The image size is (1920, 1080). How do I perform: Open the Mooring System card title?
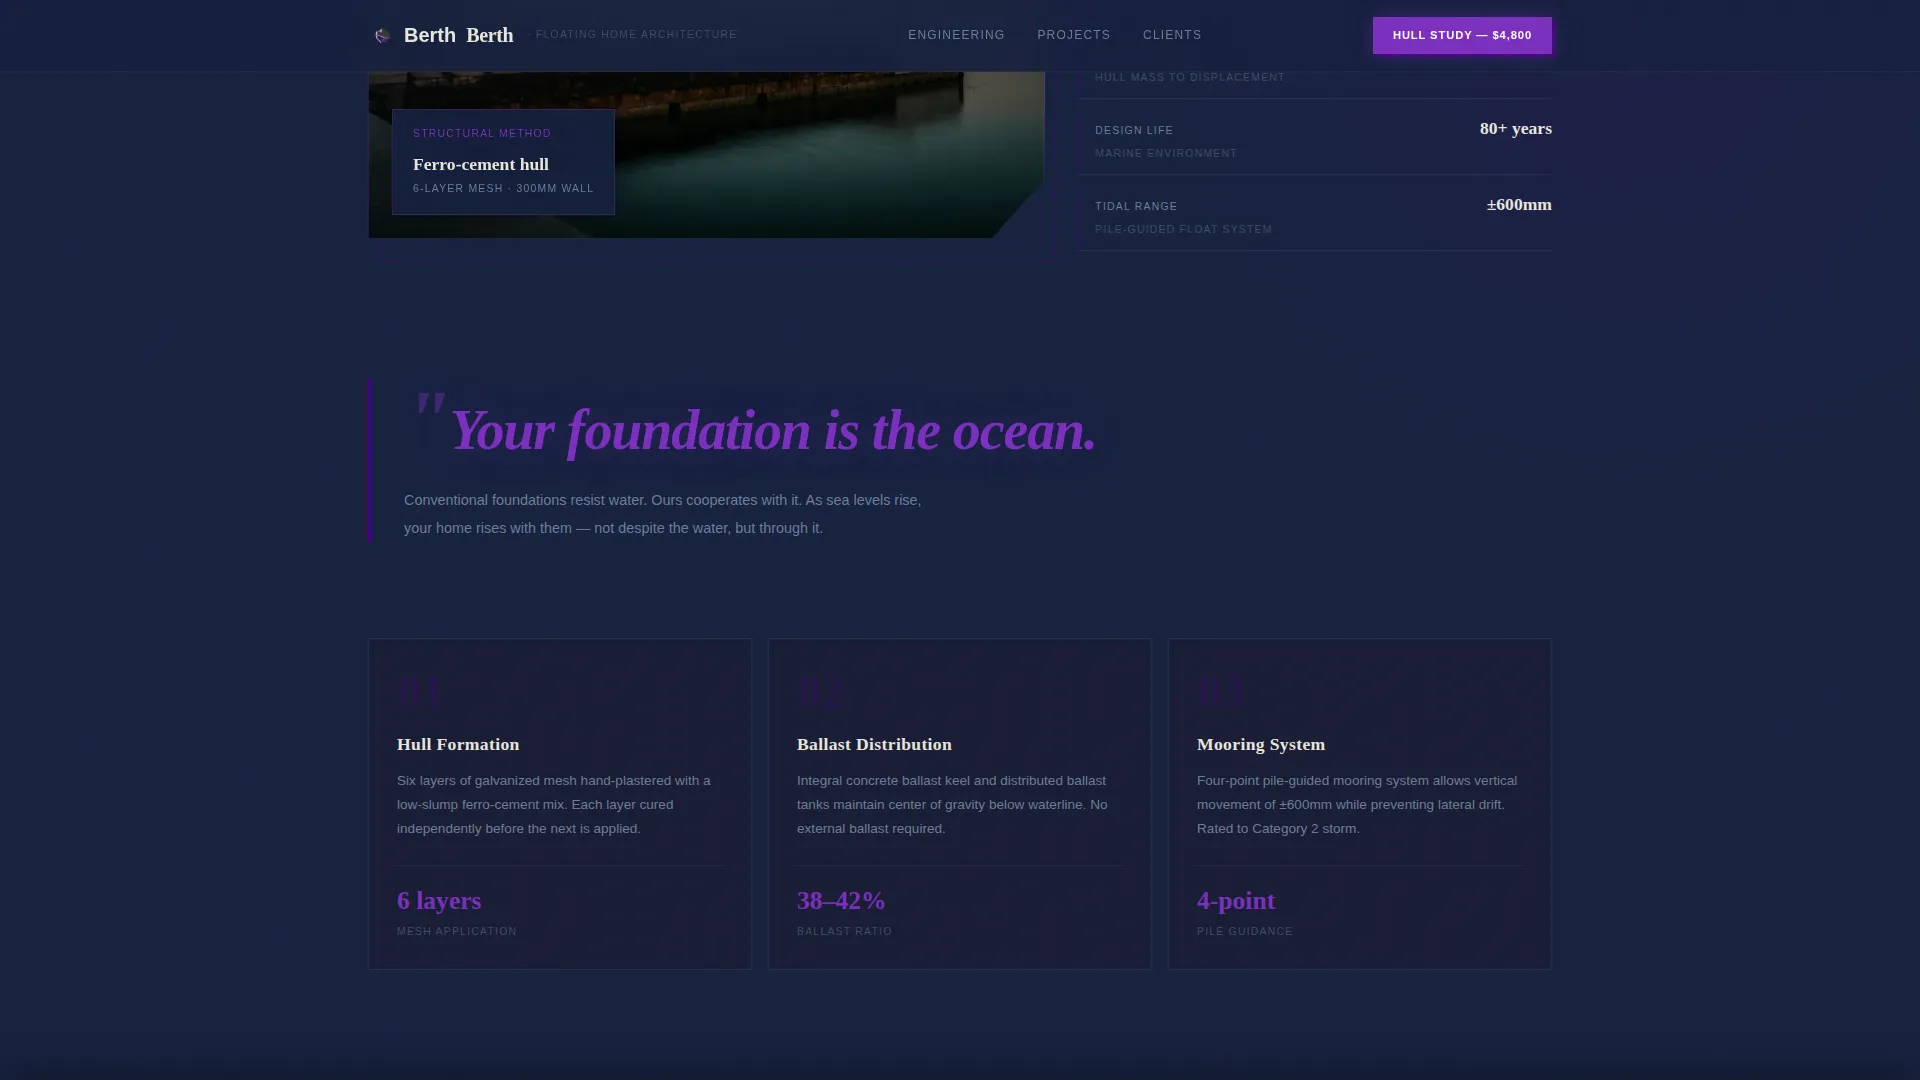pos(1261,744)
